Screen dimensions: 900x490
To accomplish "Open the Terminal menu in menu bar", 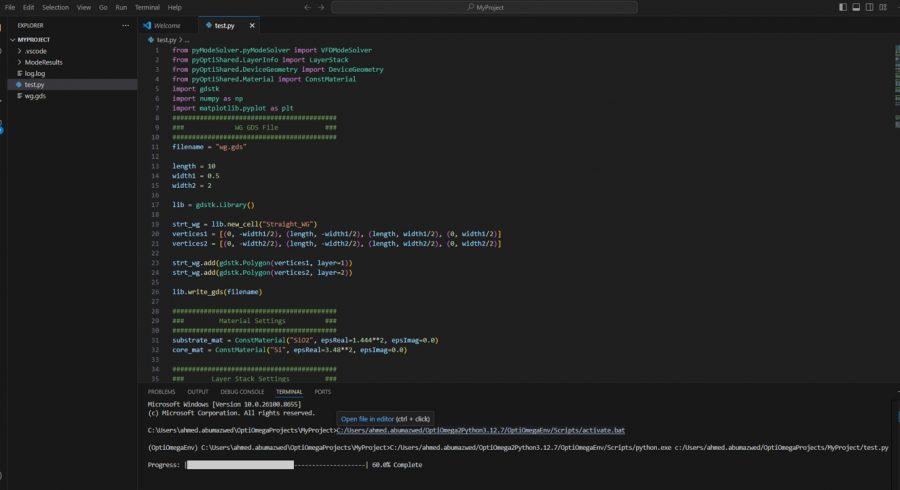I will 147,7.
